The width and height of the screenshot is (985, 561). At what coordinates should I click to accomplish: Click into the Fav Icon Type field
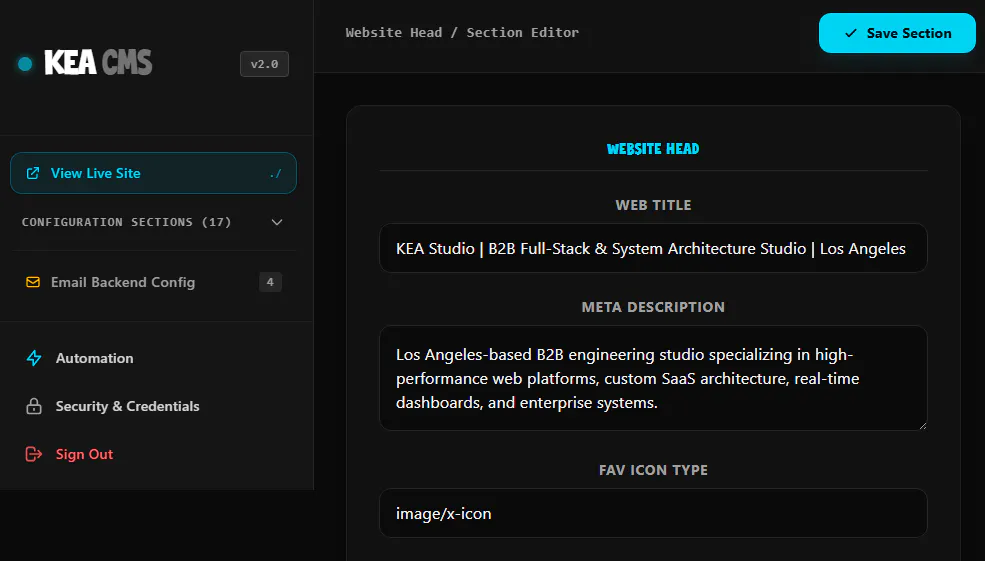653,513
